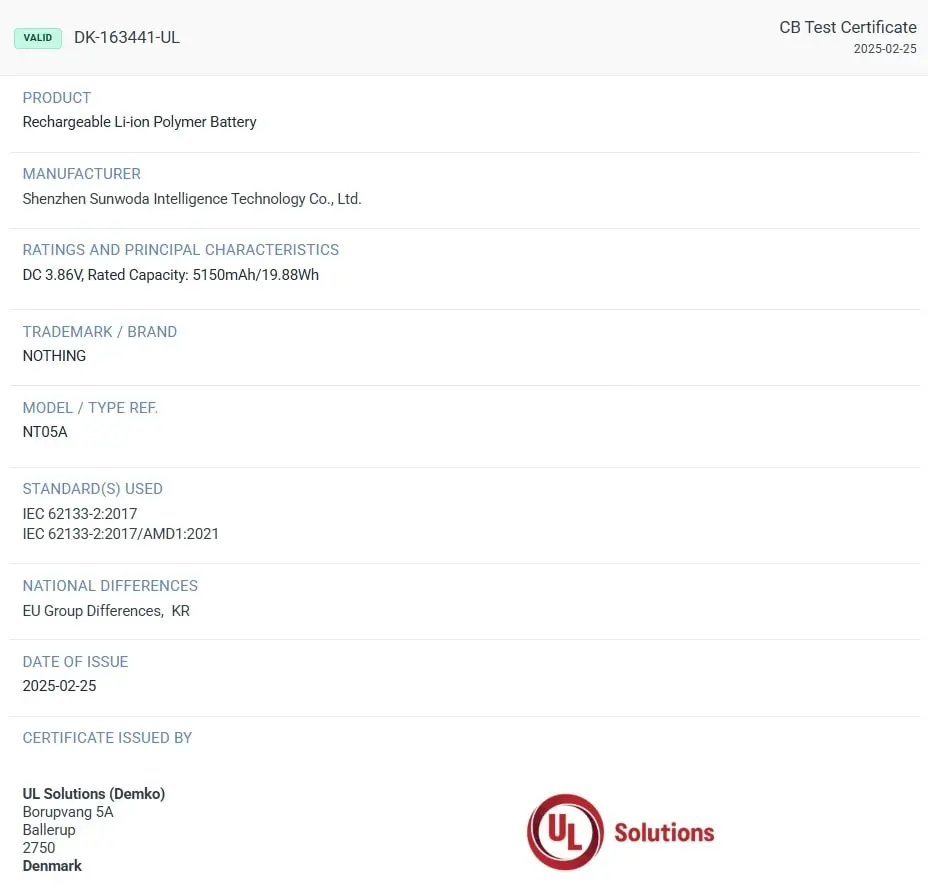Select the certificate number DK-163441-UL
The image size is (928, 896).
pyautogui.click(x=127, y=37)
